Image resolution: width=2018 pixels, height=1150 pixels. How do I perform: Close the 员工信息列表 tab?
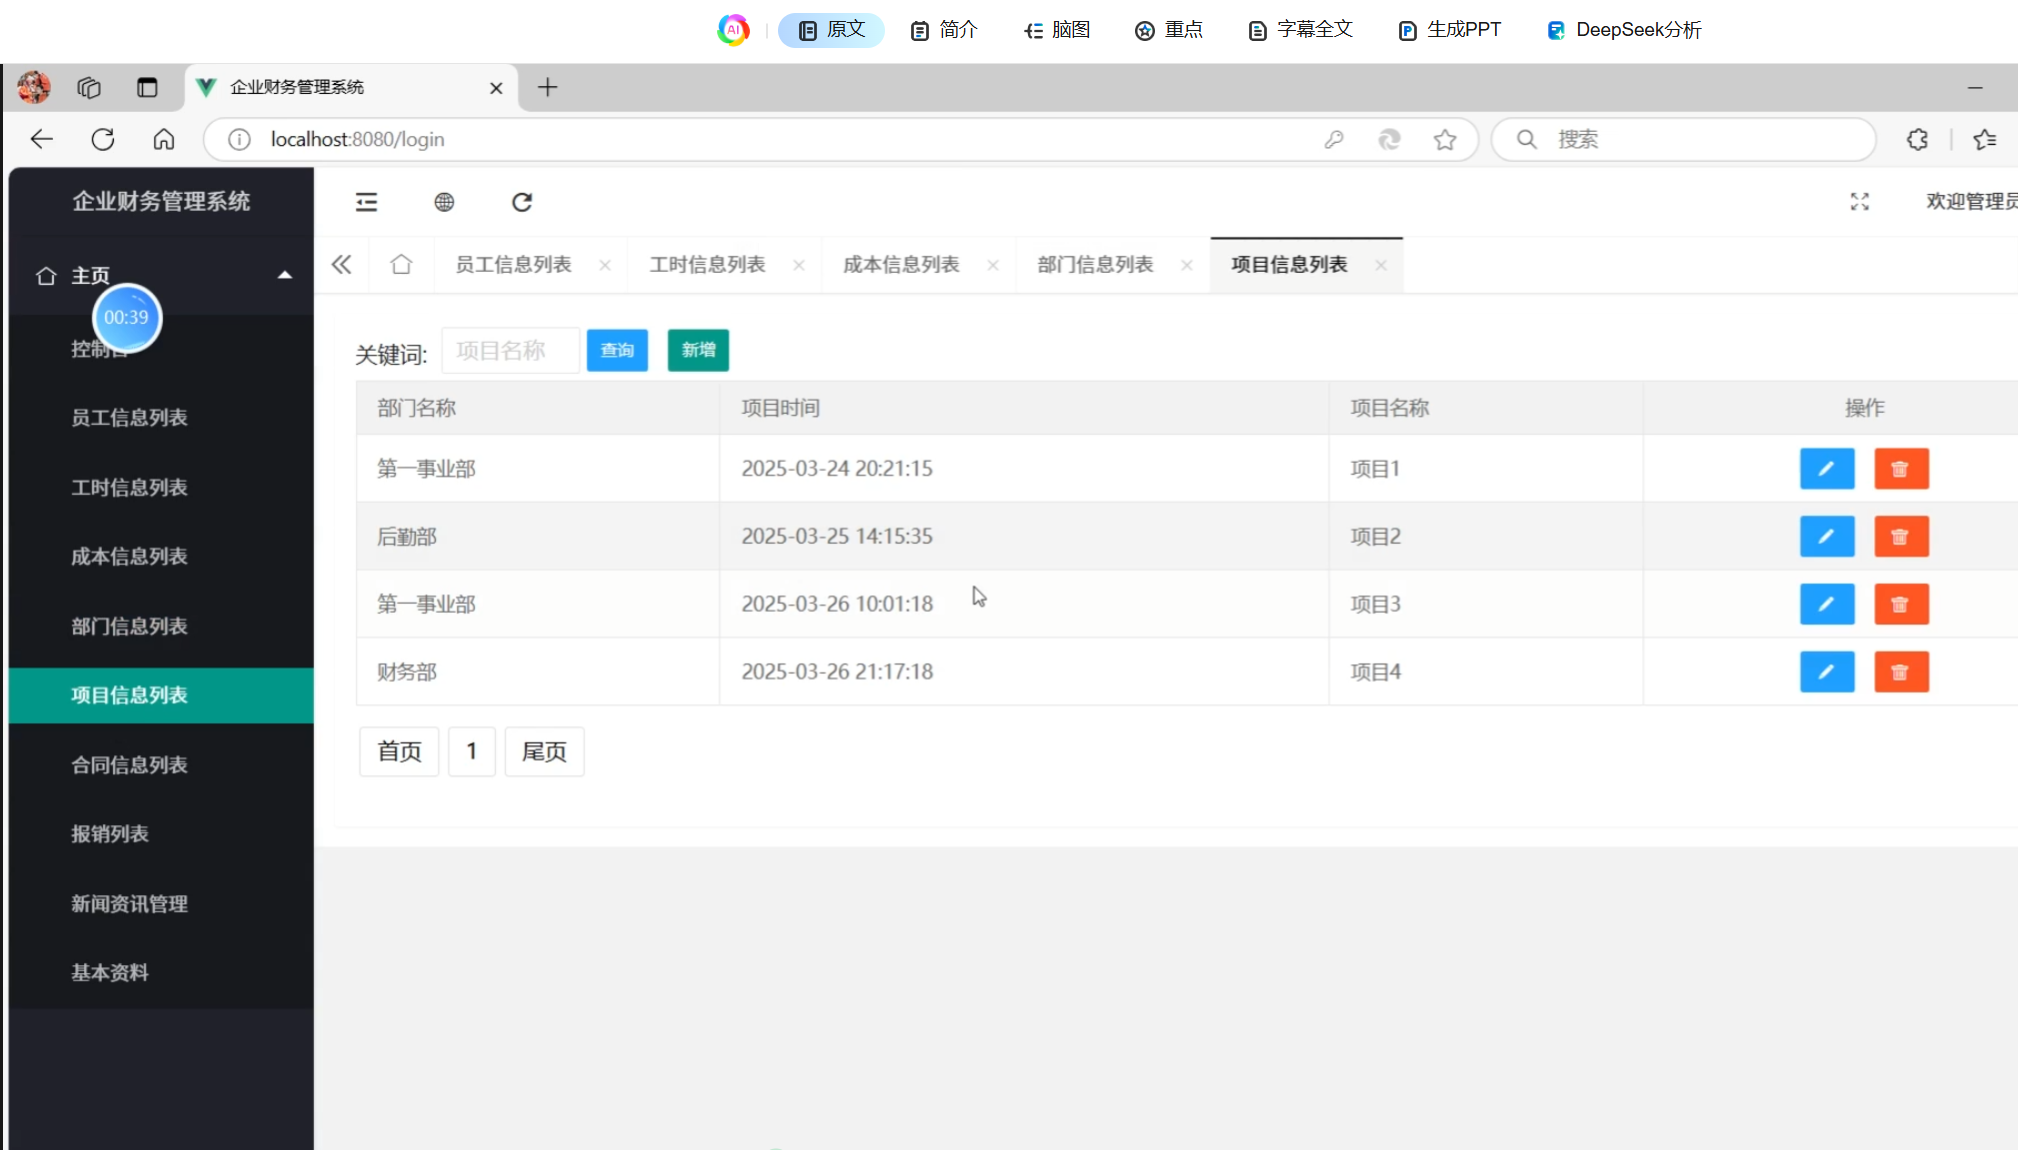605,265
